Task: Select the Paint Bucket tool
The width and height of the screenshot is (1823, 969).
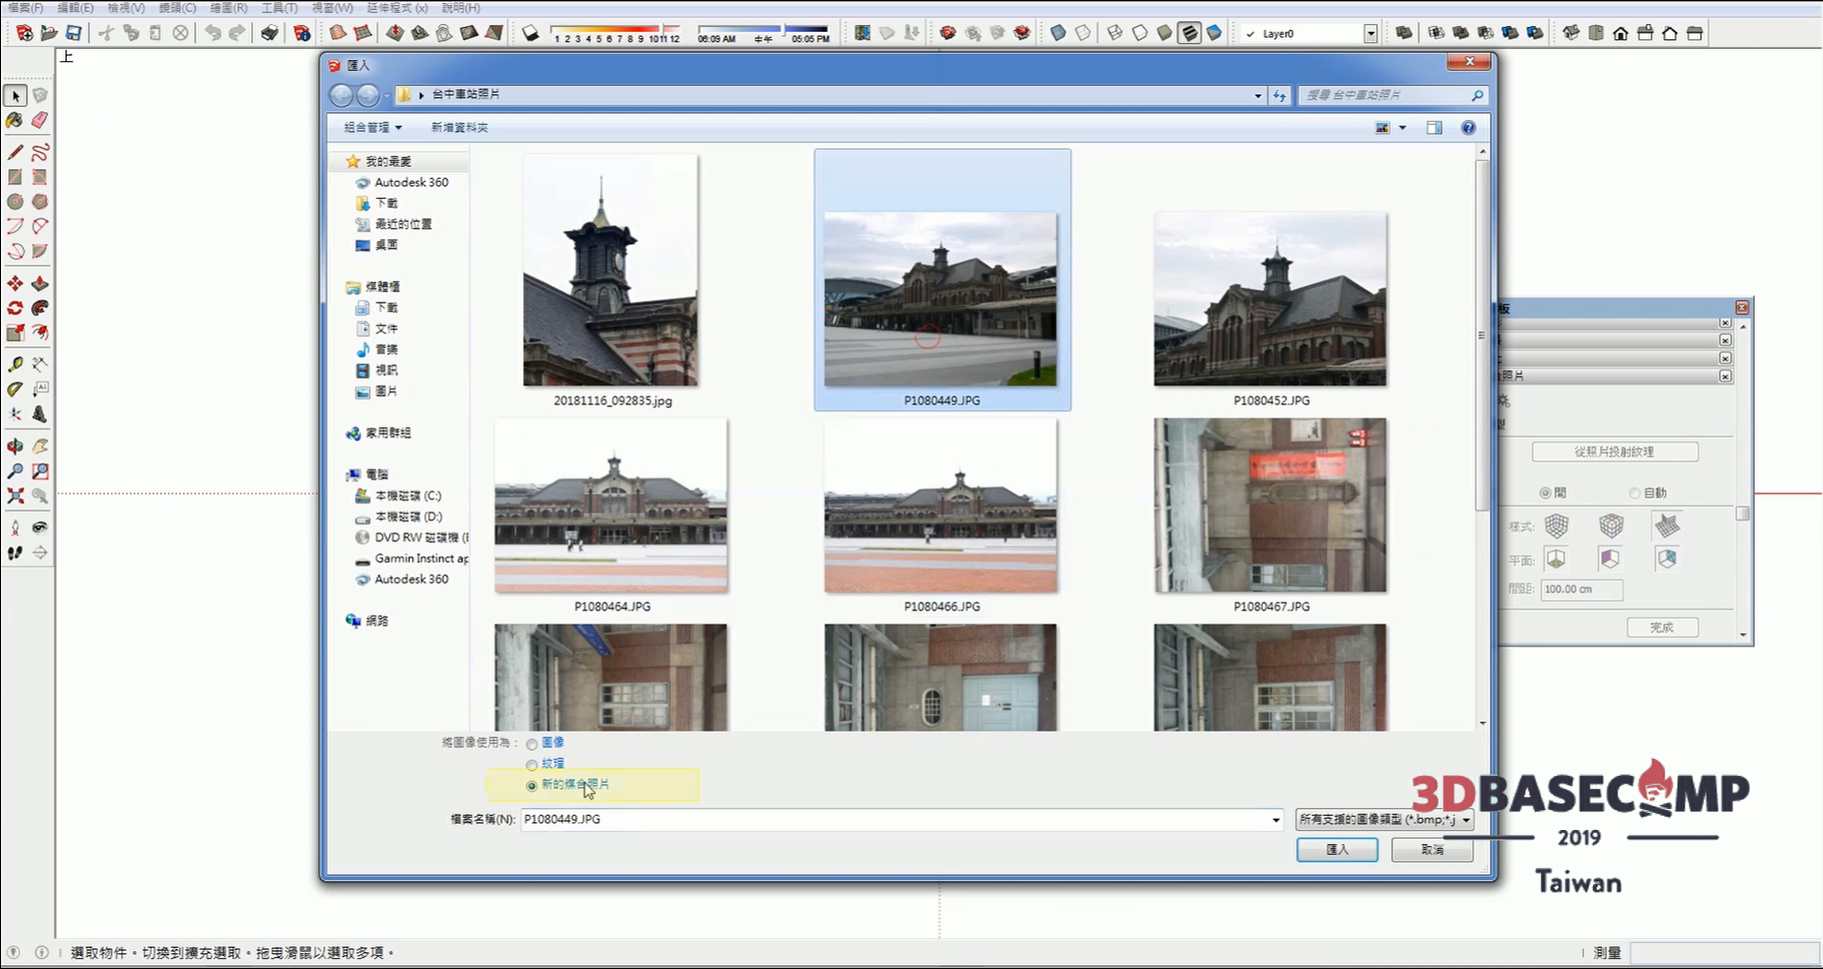Action: [x=14, y=120]
